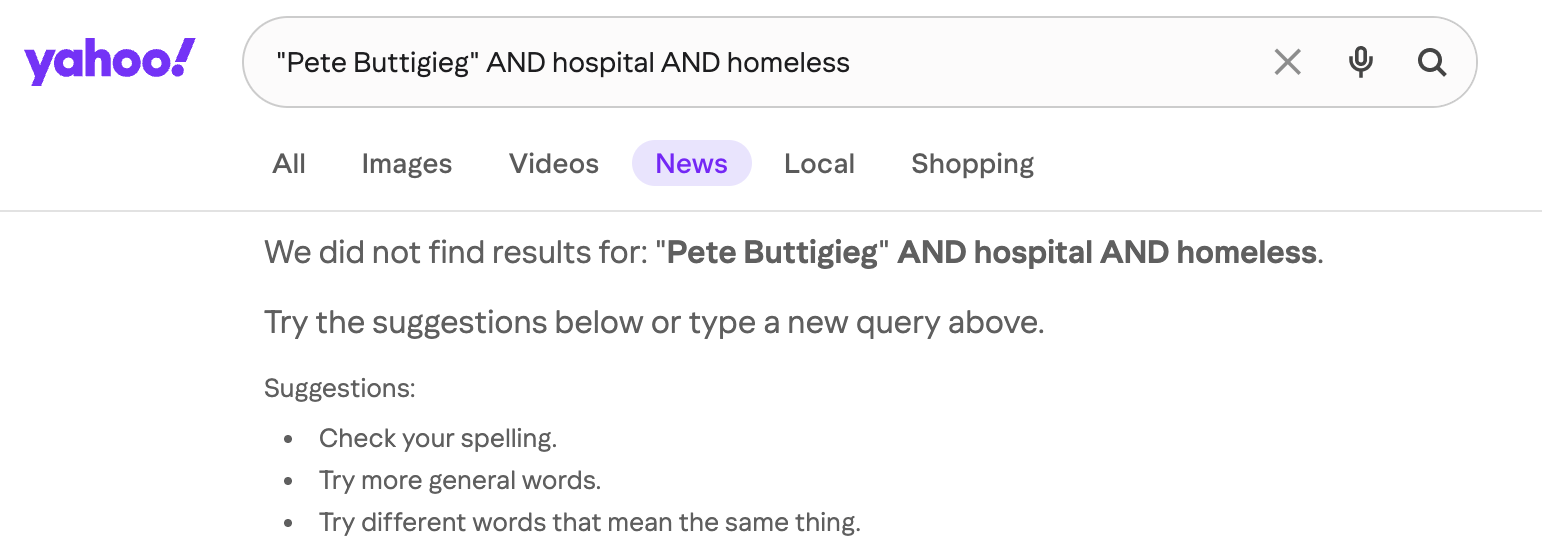Click bolded 'Pete Buttigieg' in no-results message
The width and height of the screenshot is (1542, 558).
tap(772, 253)
